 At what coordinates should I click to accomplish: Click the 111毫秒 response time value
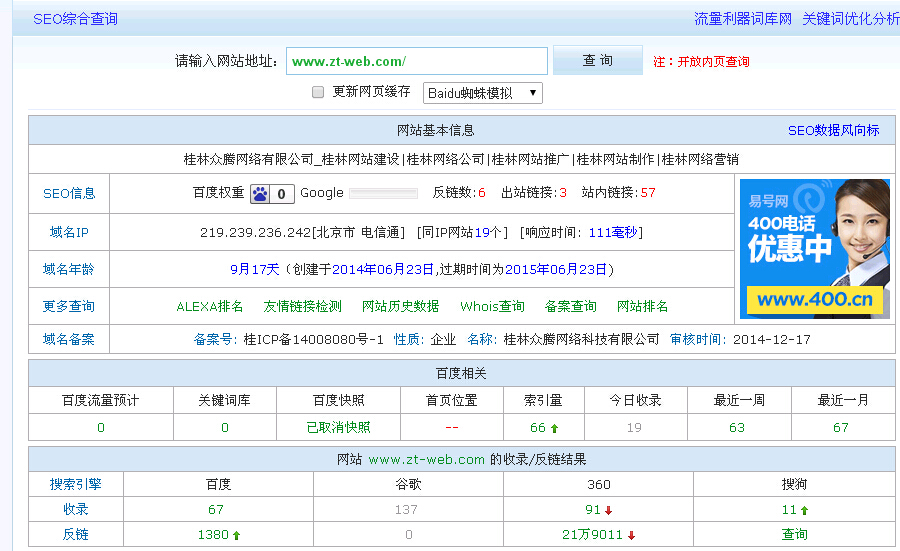tap(613, 232)
